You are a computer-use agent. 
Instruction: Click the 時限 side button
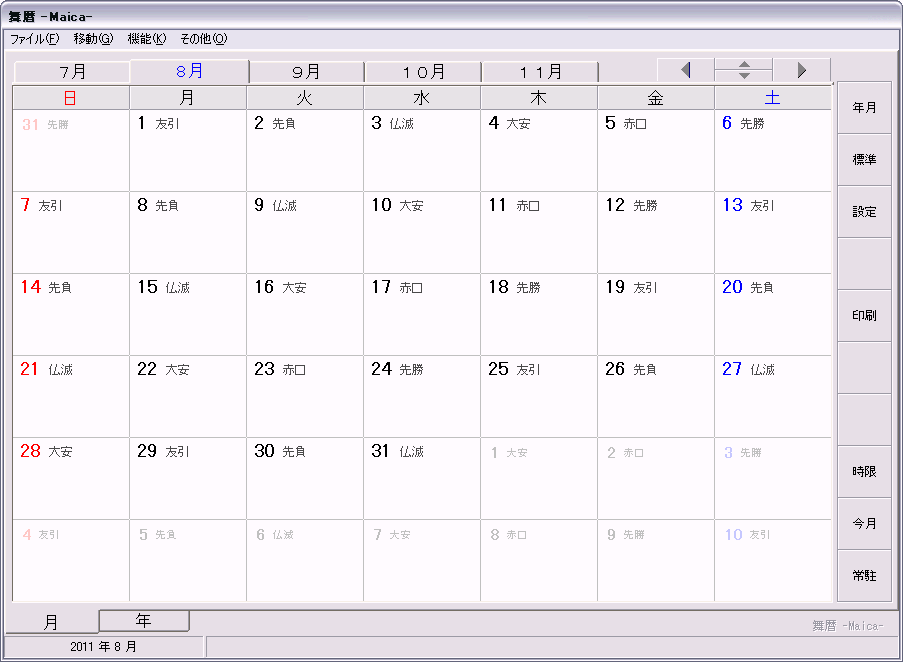tap(864, 471)
